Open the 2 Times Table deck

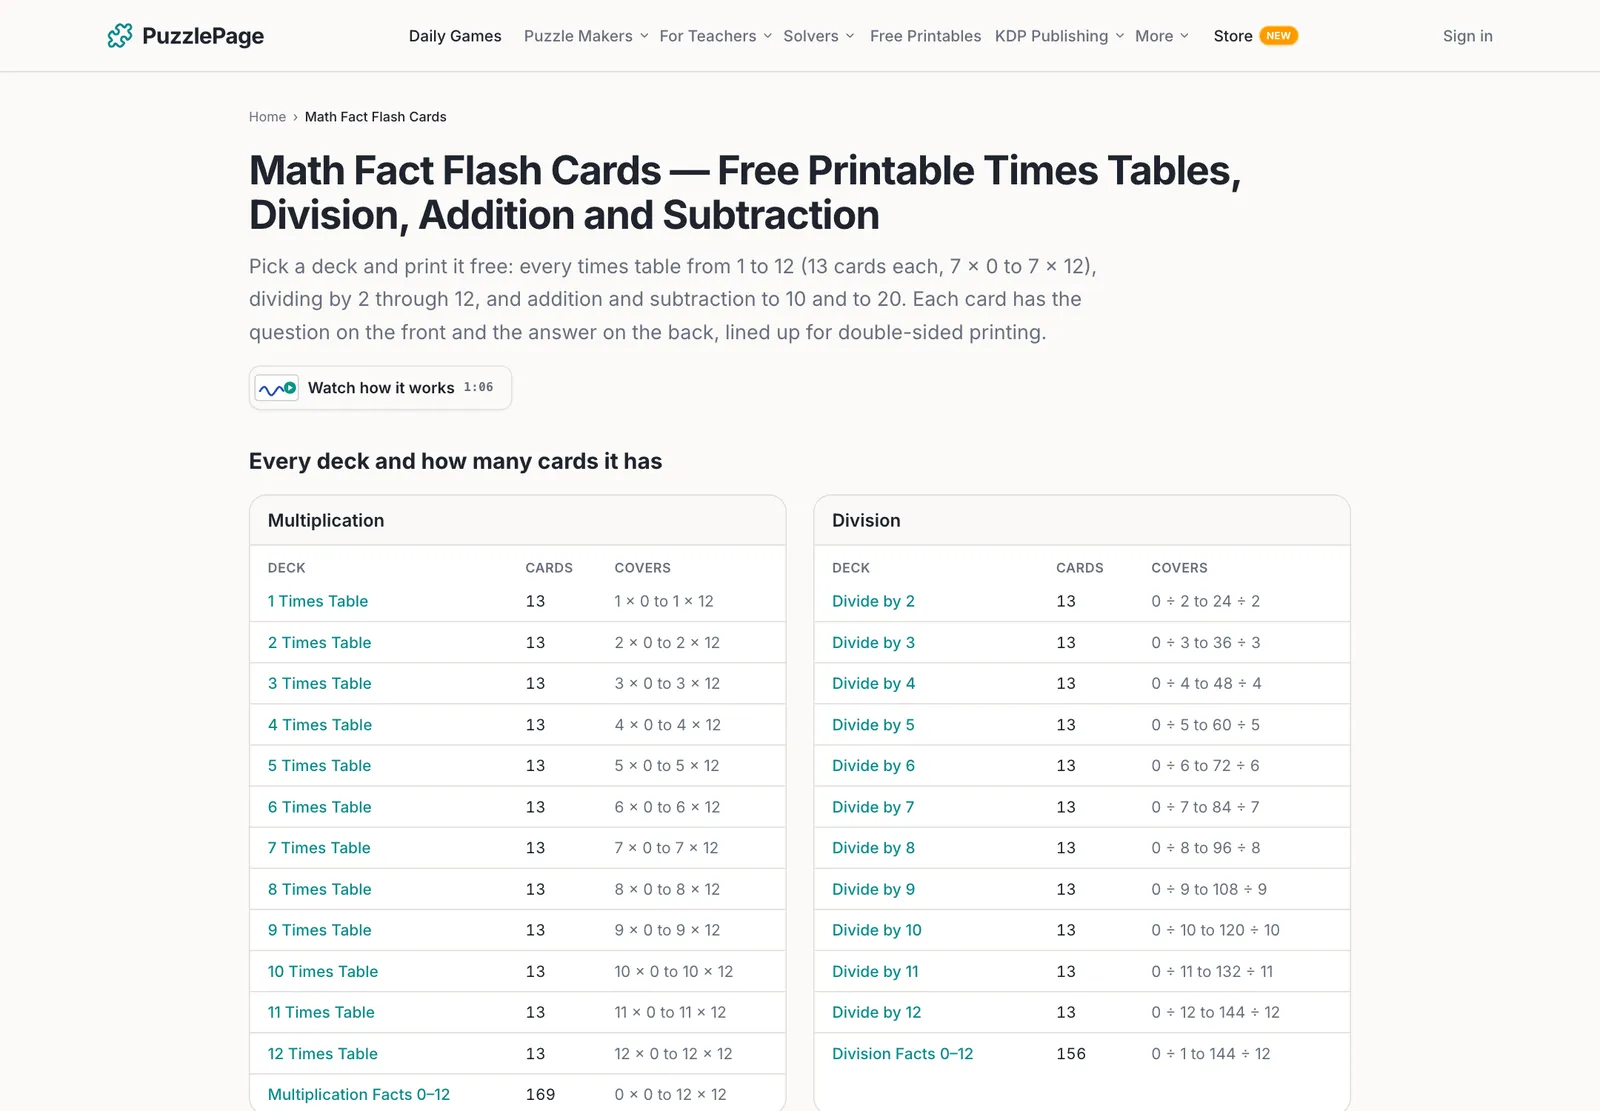click(319, 643)
